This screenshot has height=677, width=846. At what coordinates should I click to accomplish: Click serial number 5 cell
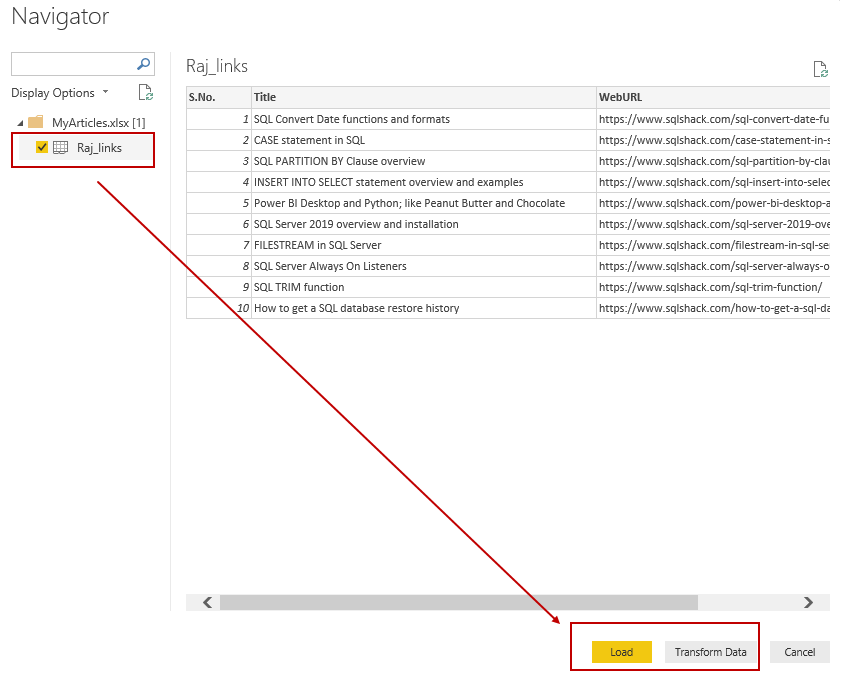pos(219,203)
